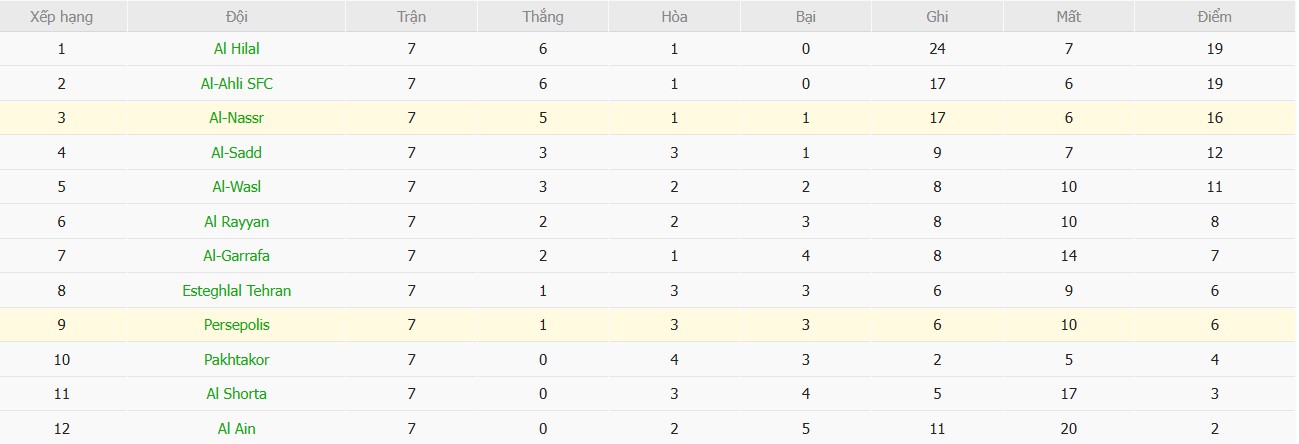This screenshot has width=1299, height=444.
Task: Click the Al-Nassr team name
Action: [237, 118]
